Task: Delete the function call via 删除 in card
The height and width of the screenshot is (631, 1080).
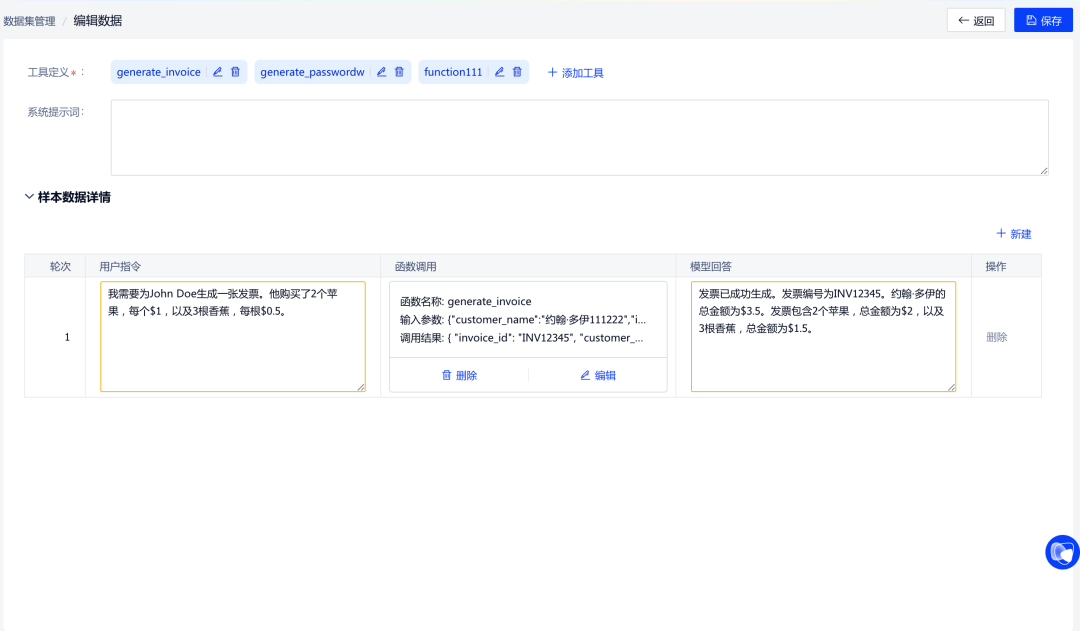Action: [459, 376]
